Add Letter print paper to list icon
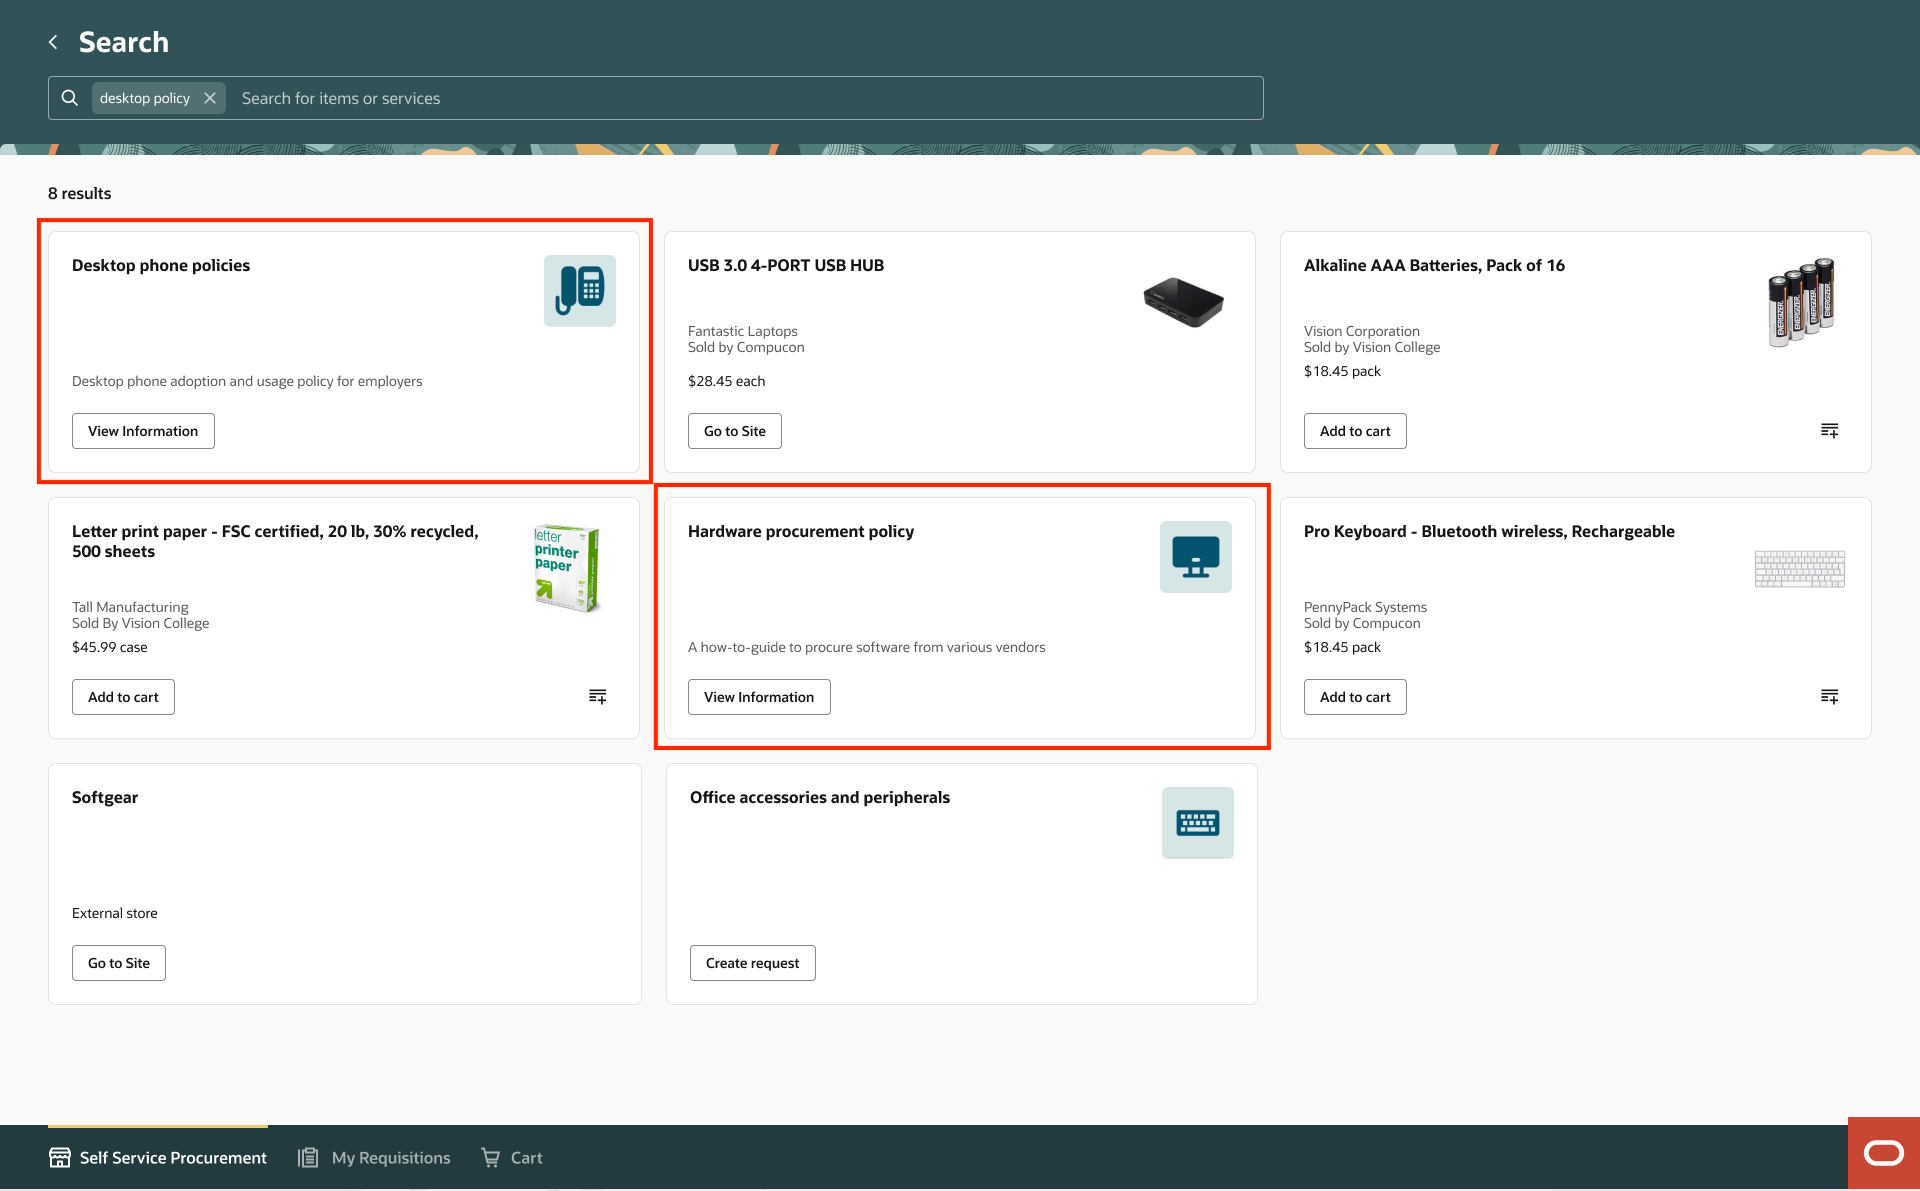1920x1191 pixels. click(597, 697)
